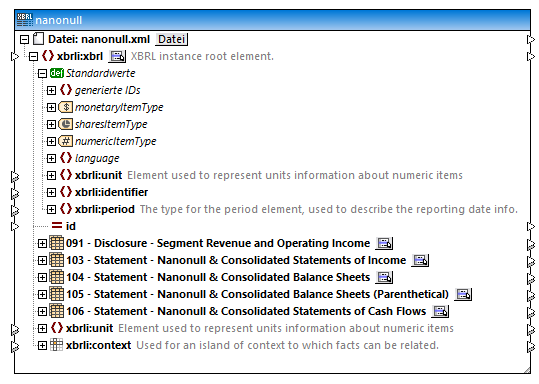Image resolution: width=539 pixels, height=384 pixels.
Task: Click right output connector of xbrli:context
Action: 531,346
